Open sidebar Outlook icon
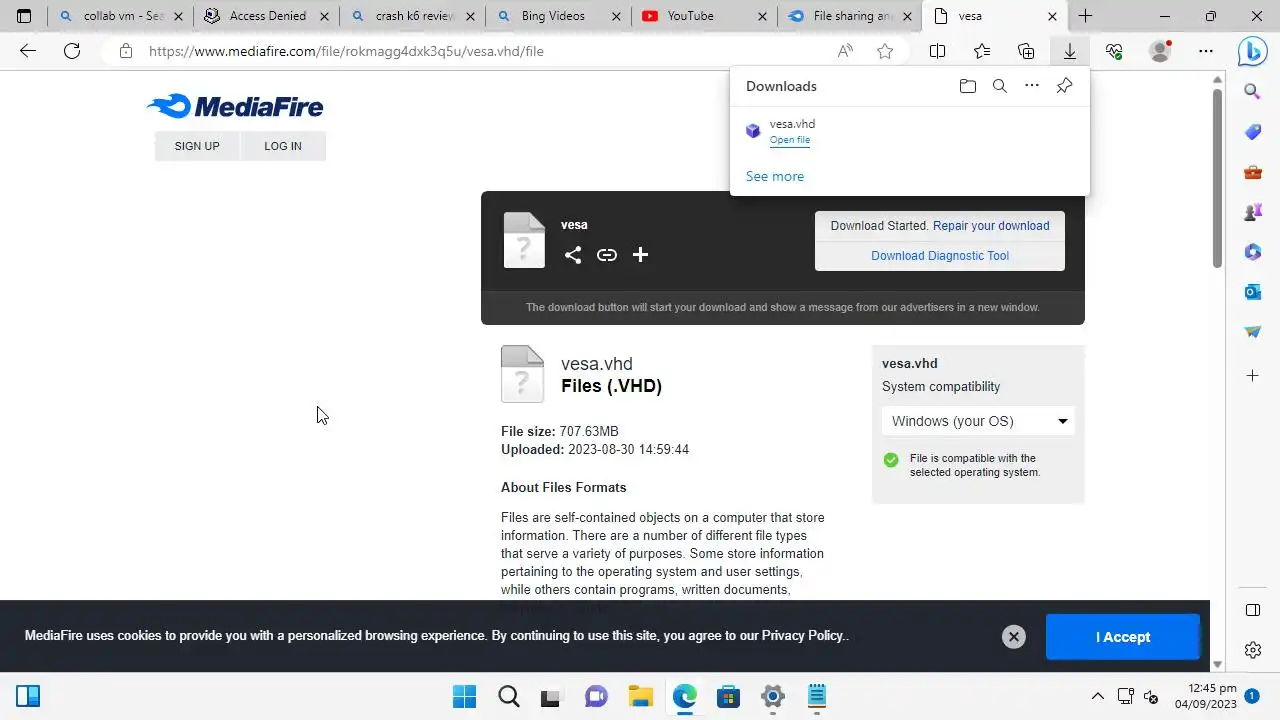The width and height of the screenshot is (1280, 720). click(1253, 292)
